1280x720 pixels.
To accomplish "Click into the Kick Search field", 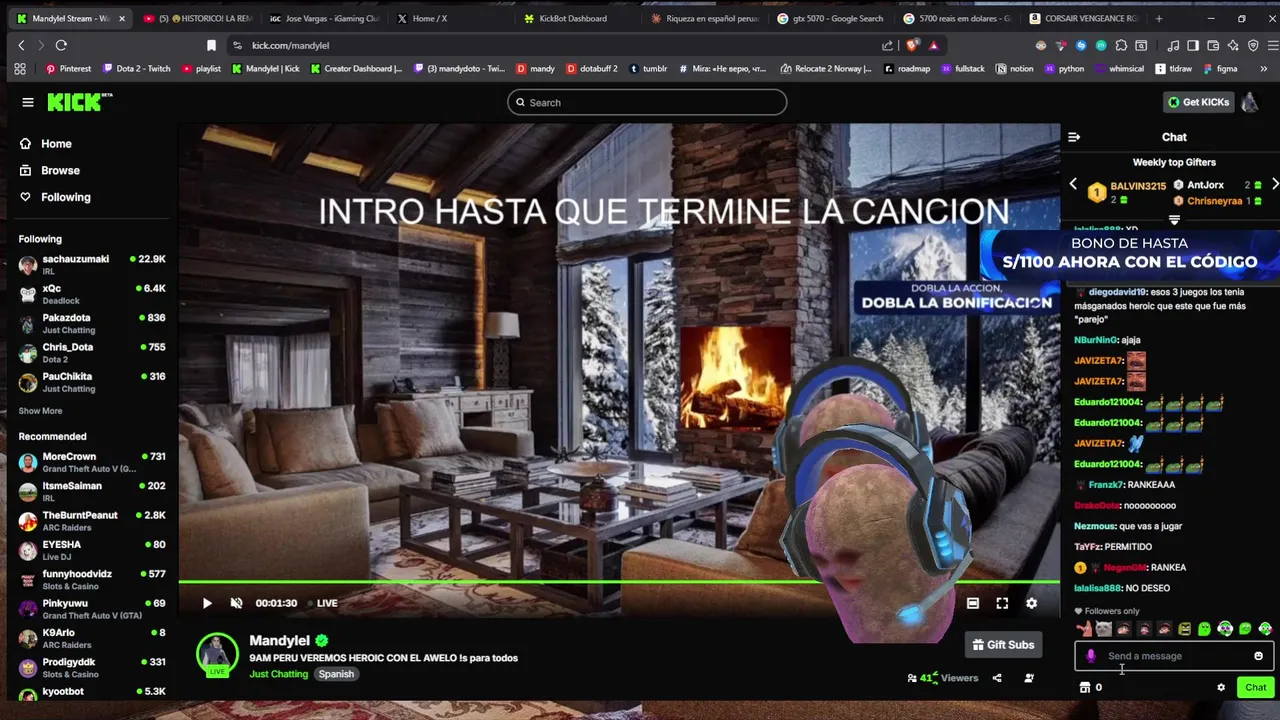I will [x=647, y=102].
